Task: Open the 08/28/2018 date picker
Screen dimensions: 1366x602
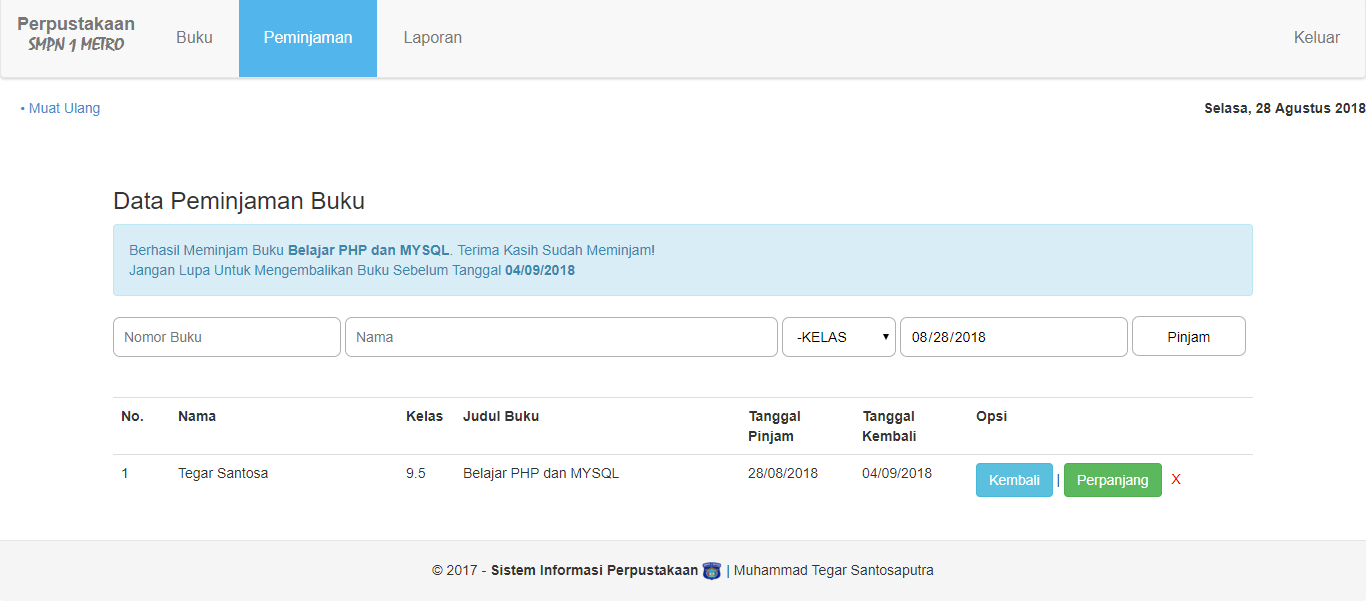Action: click(x=1013, y=337)
